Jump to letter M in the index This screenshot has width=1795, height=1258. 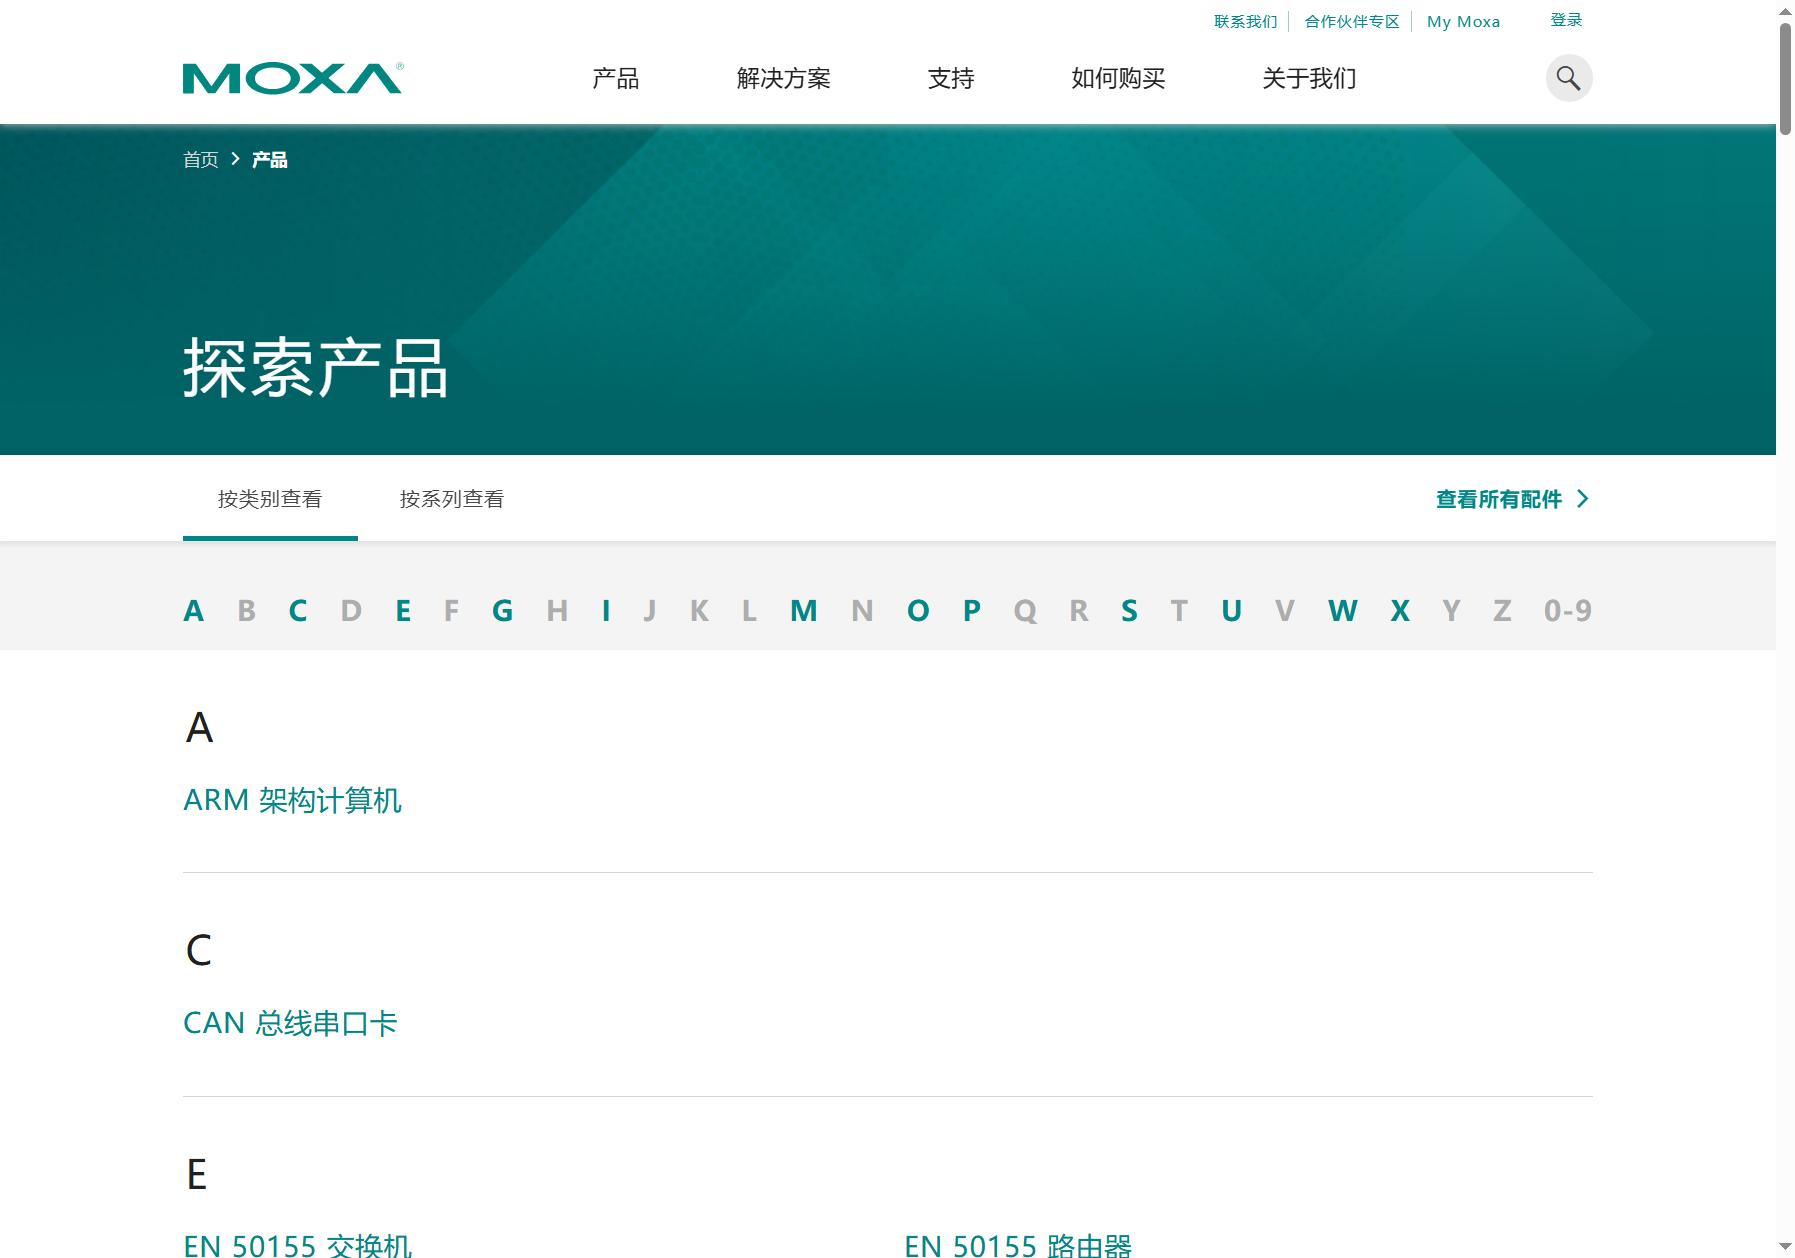coord(804,610)
